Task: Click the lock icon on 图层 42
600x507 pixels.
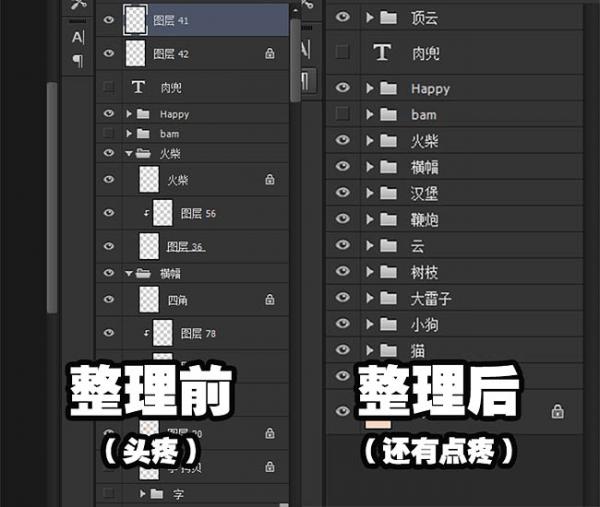Action: click(270, 54)
